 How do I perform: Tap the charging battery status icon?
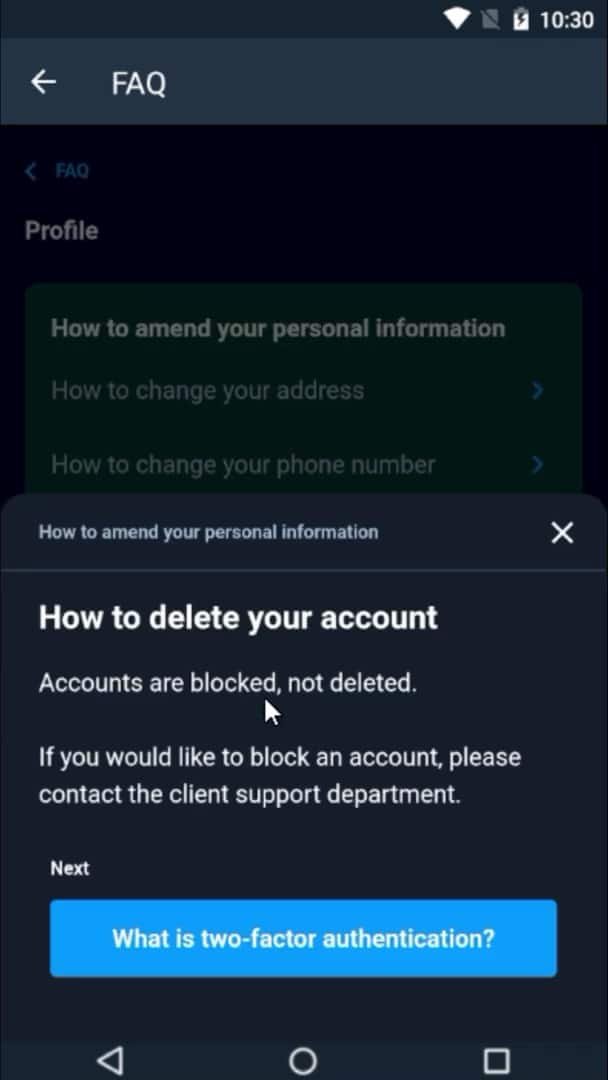522,17
